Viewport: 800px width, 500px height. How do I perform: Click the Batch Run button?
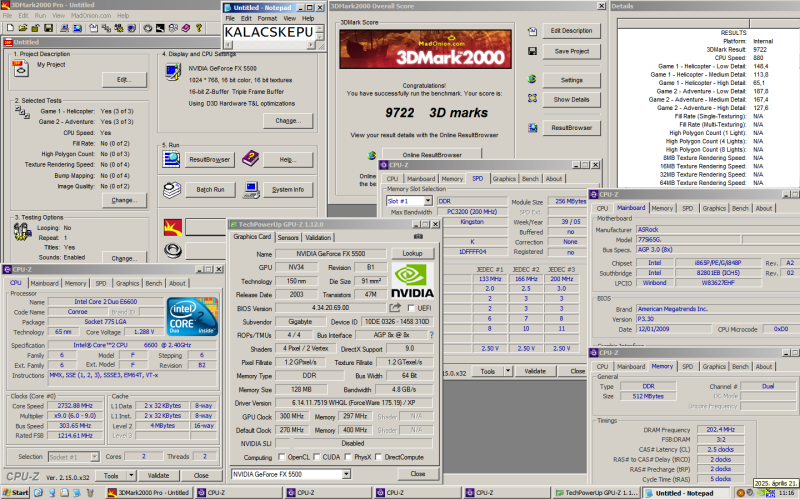pyautogui.click(x=210, y=190)
